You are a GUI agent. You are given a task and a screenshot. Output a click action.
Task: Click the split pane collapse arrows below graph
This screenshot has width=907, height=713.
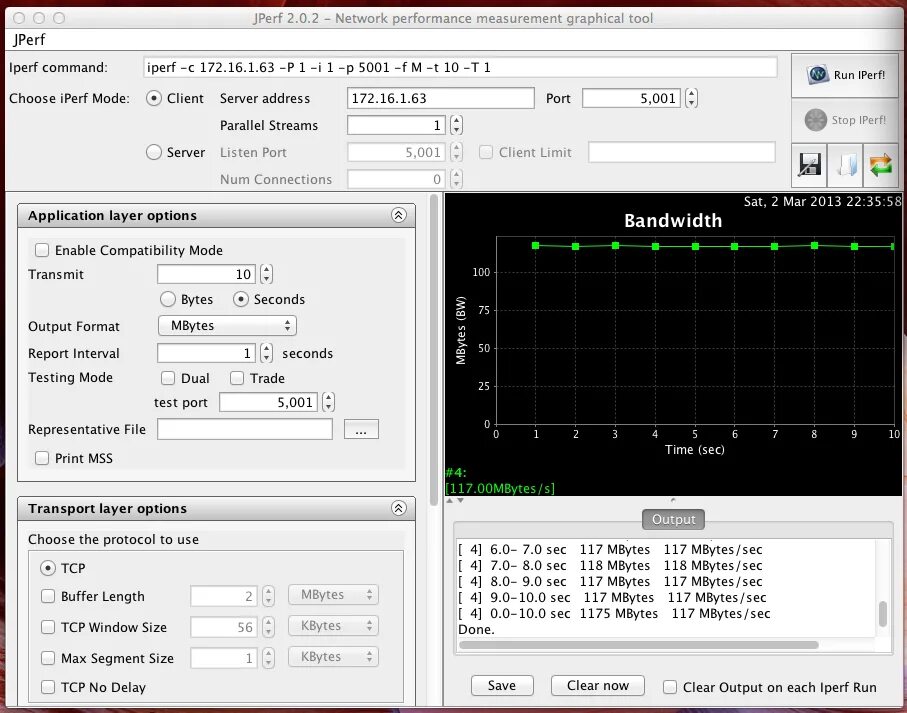[x=455, y=500]
